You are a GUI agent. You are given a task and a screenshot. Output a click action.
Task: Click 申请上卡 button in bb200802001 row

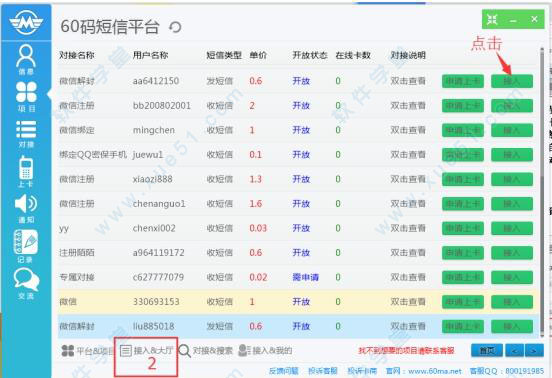pos(463,106)
